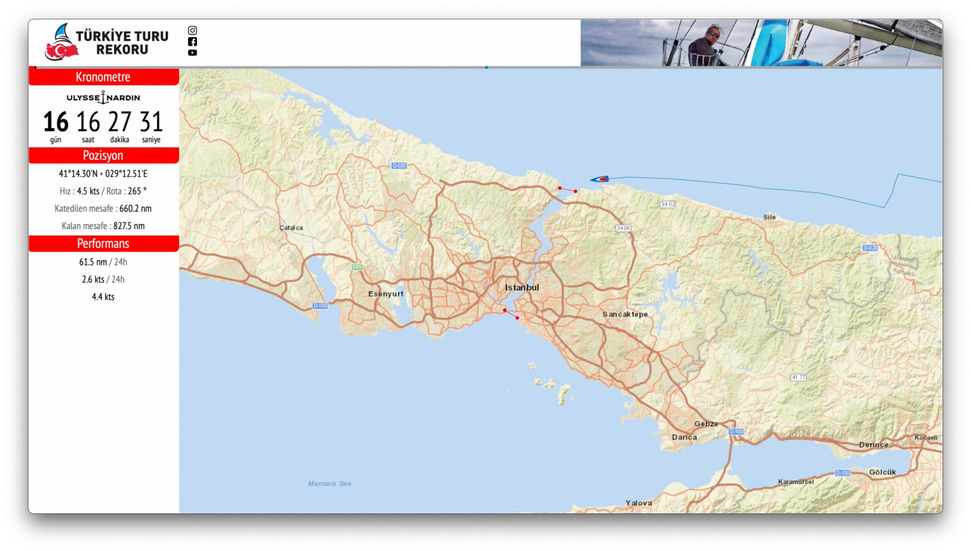Click the Darıca label on the map
Screen dimensions: 971x551
pos(684,436)
